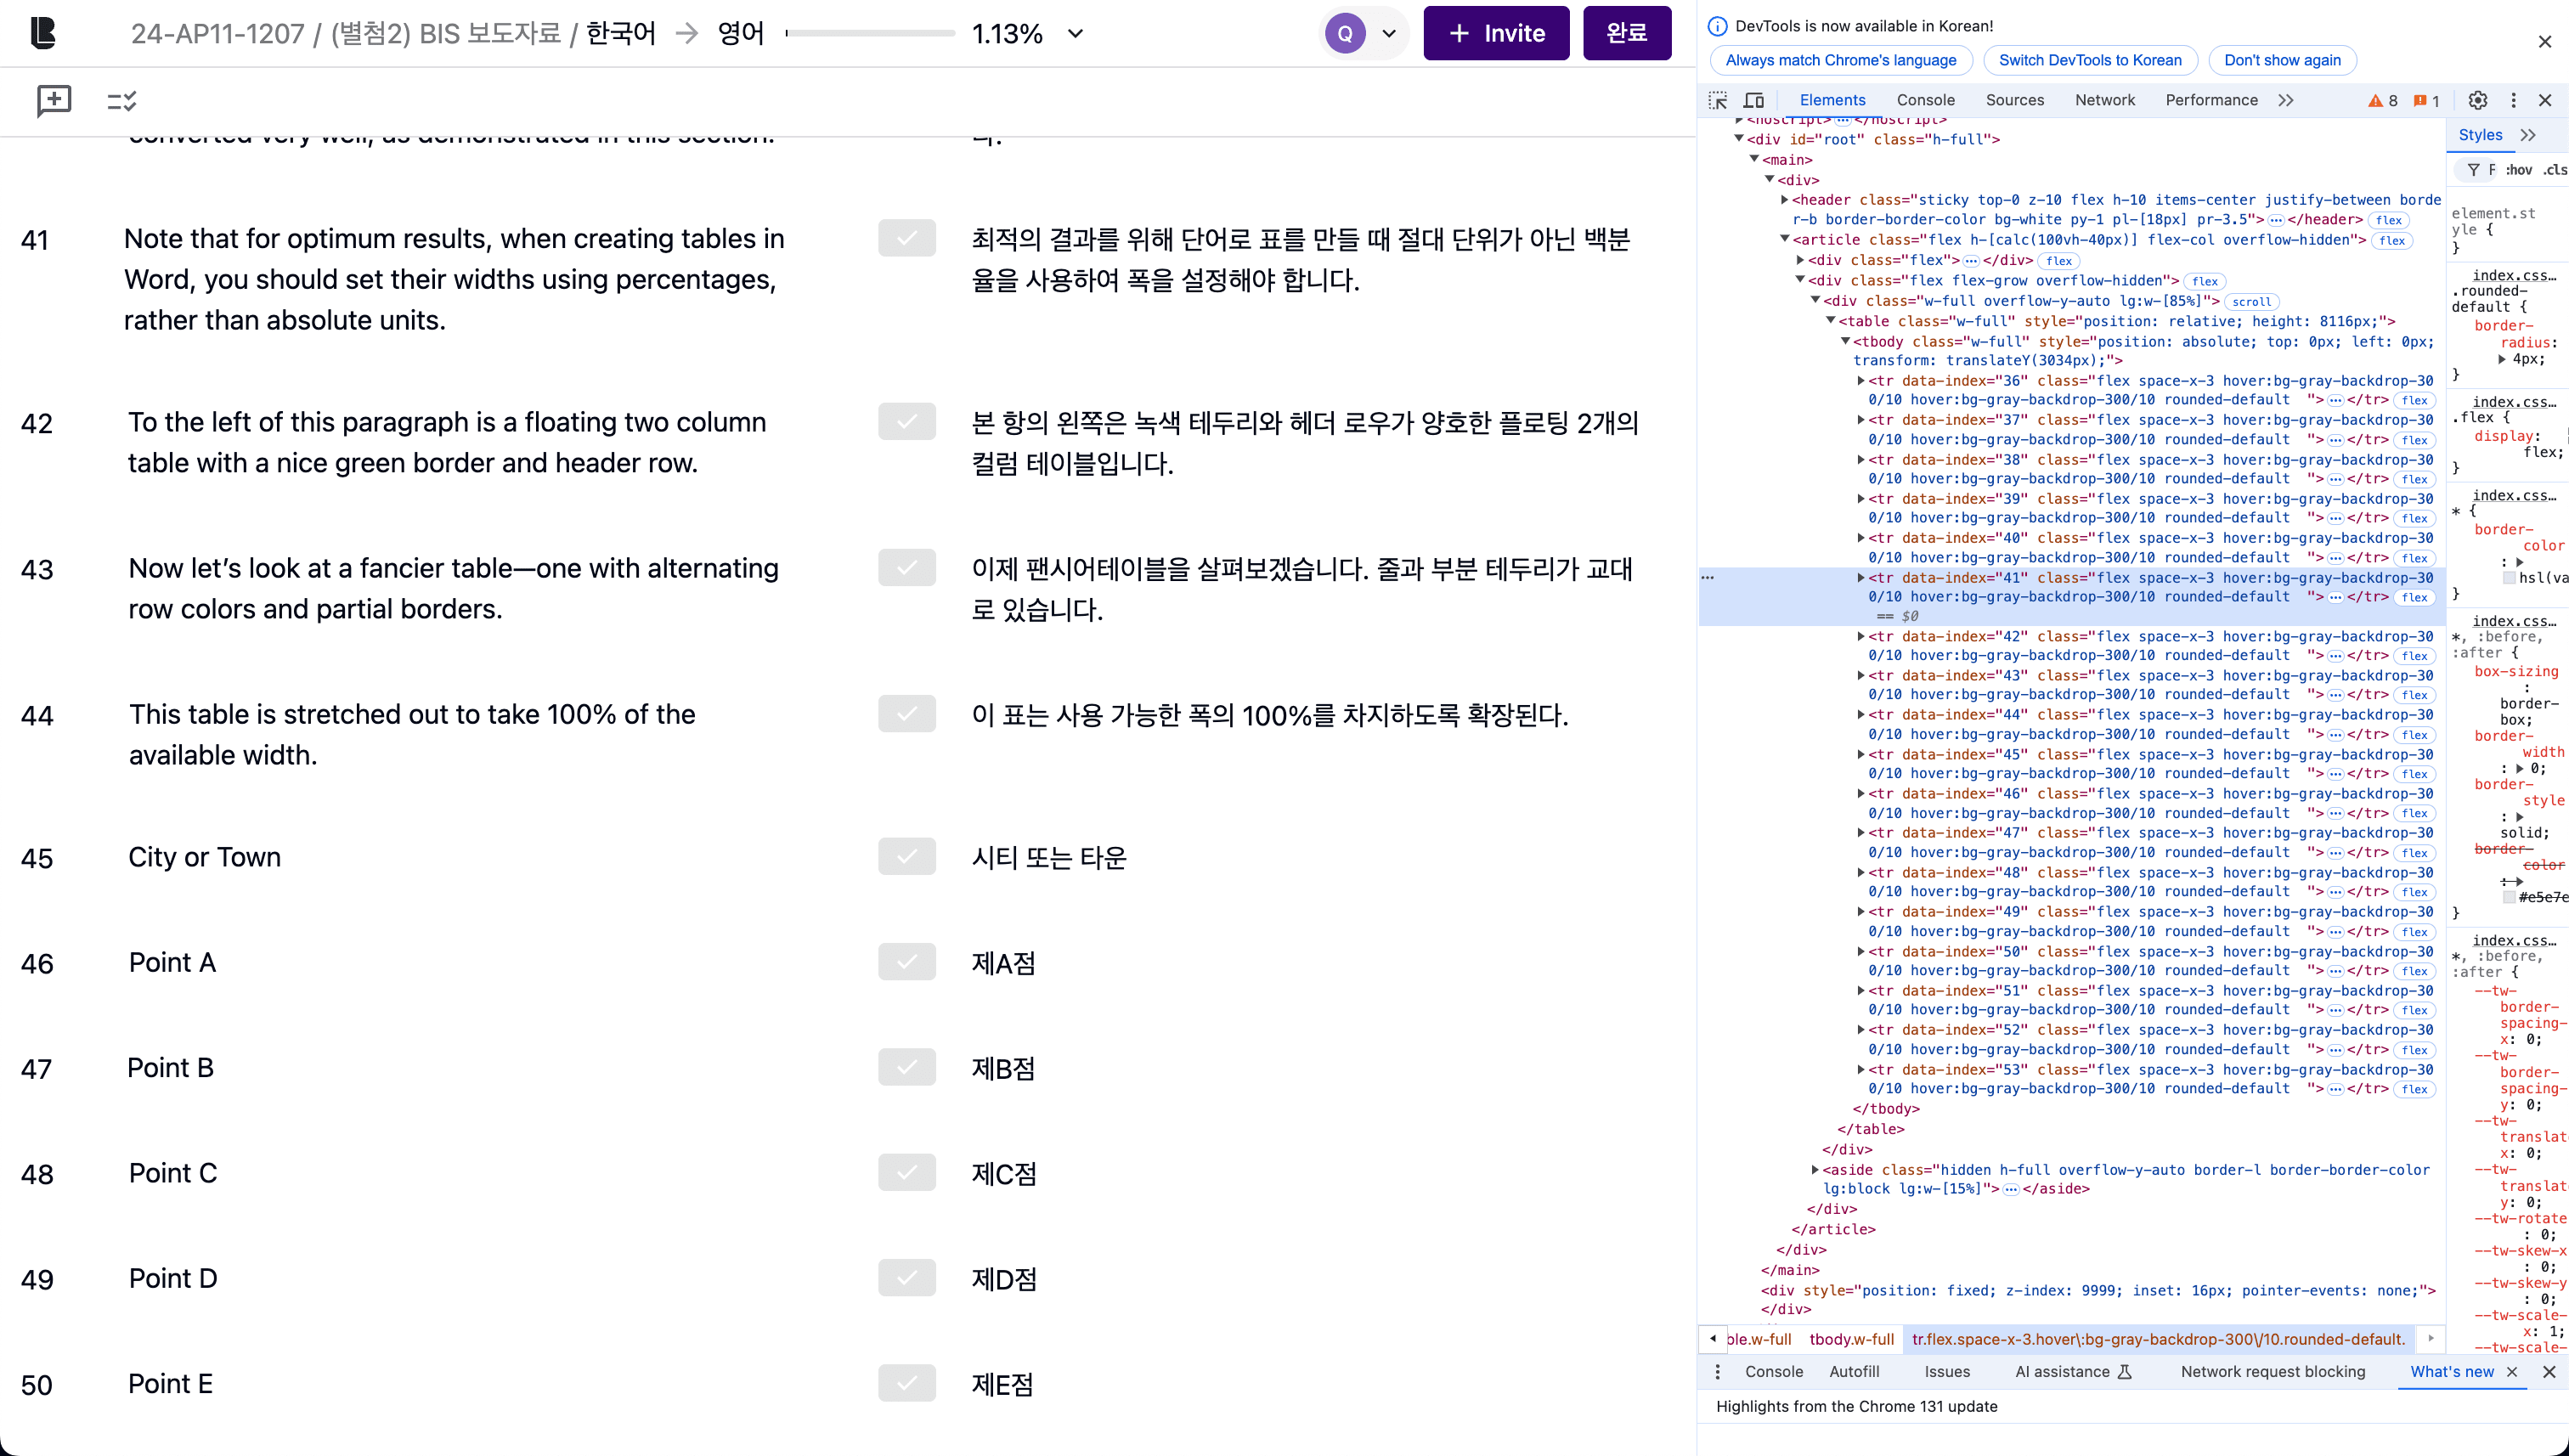Switch to the Console tab in top bar

pos(1925,100)
